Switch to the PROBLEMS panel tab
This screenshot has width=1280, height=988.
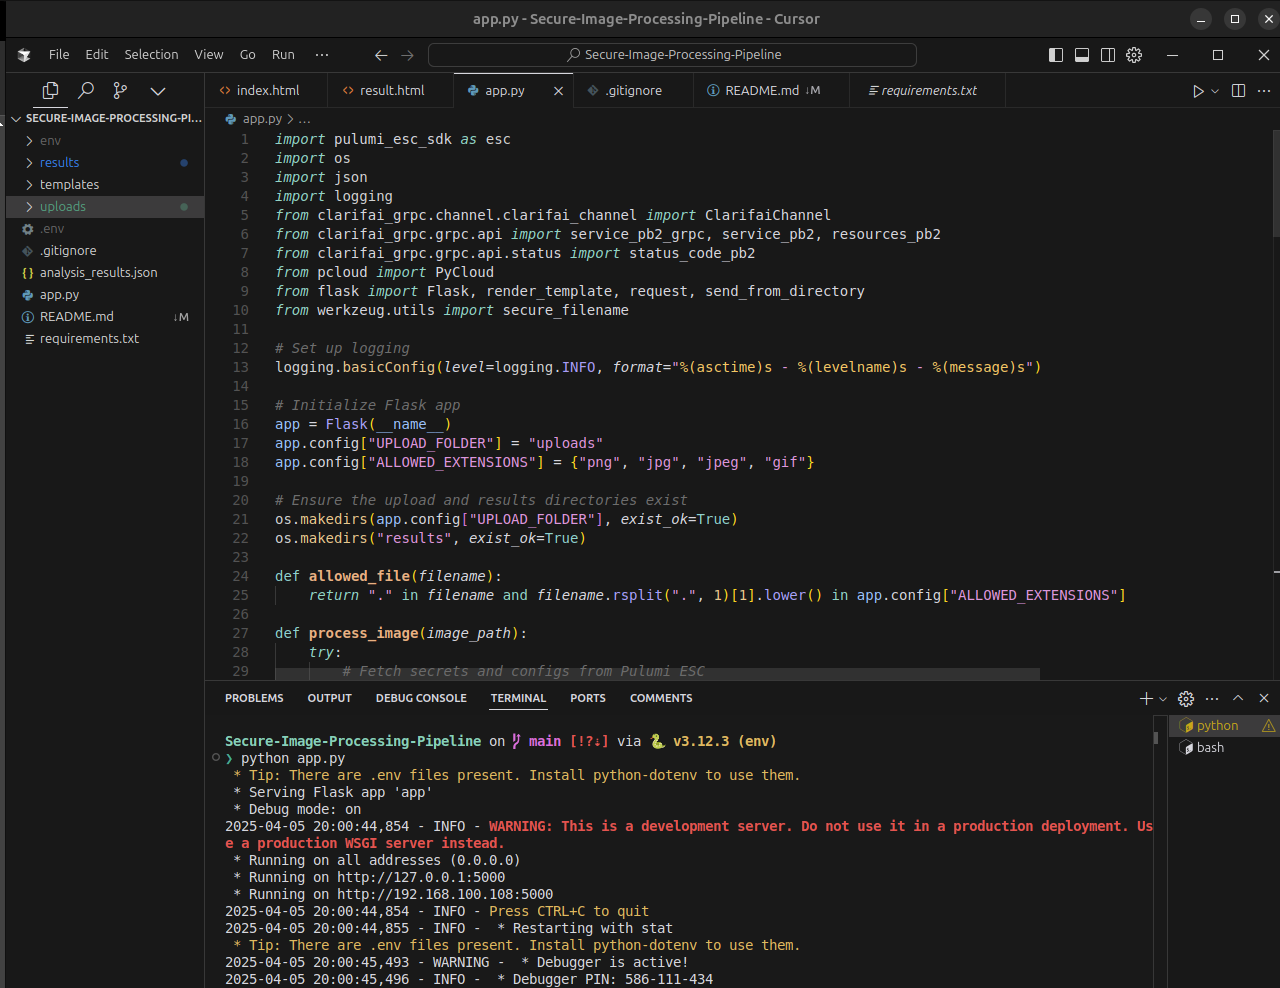pos(254,698)
